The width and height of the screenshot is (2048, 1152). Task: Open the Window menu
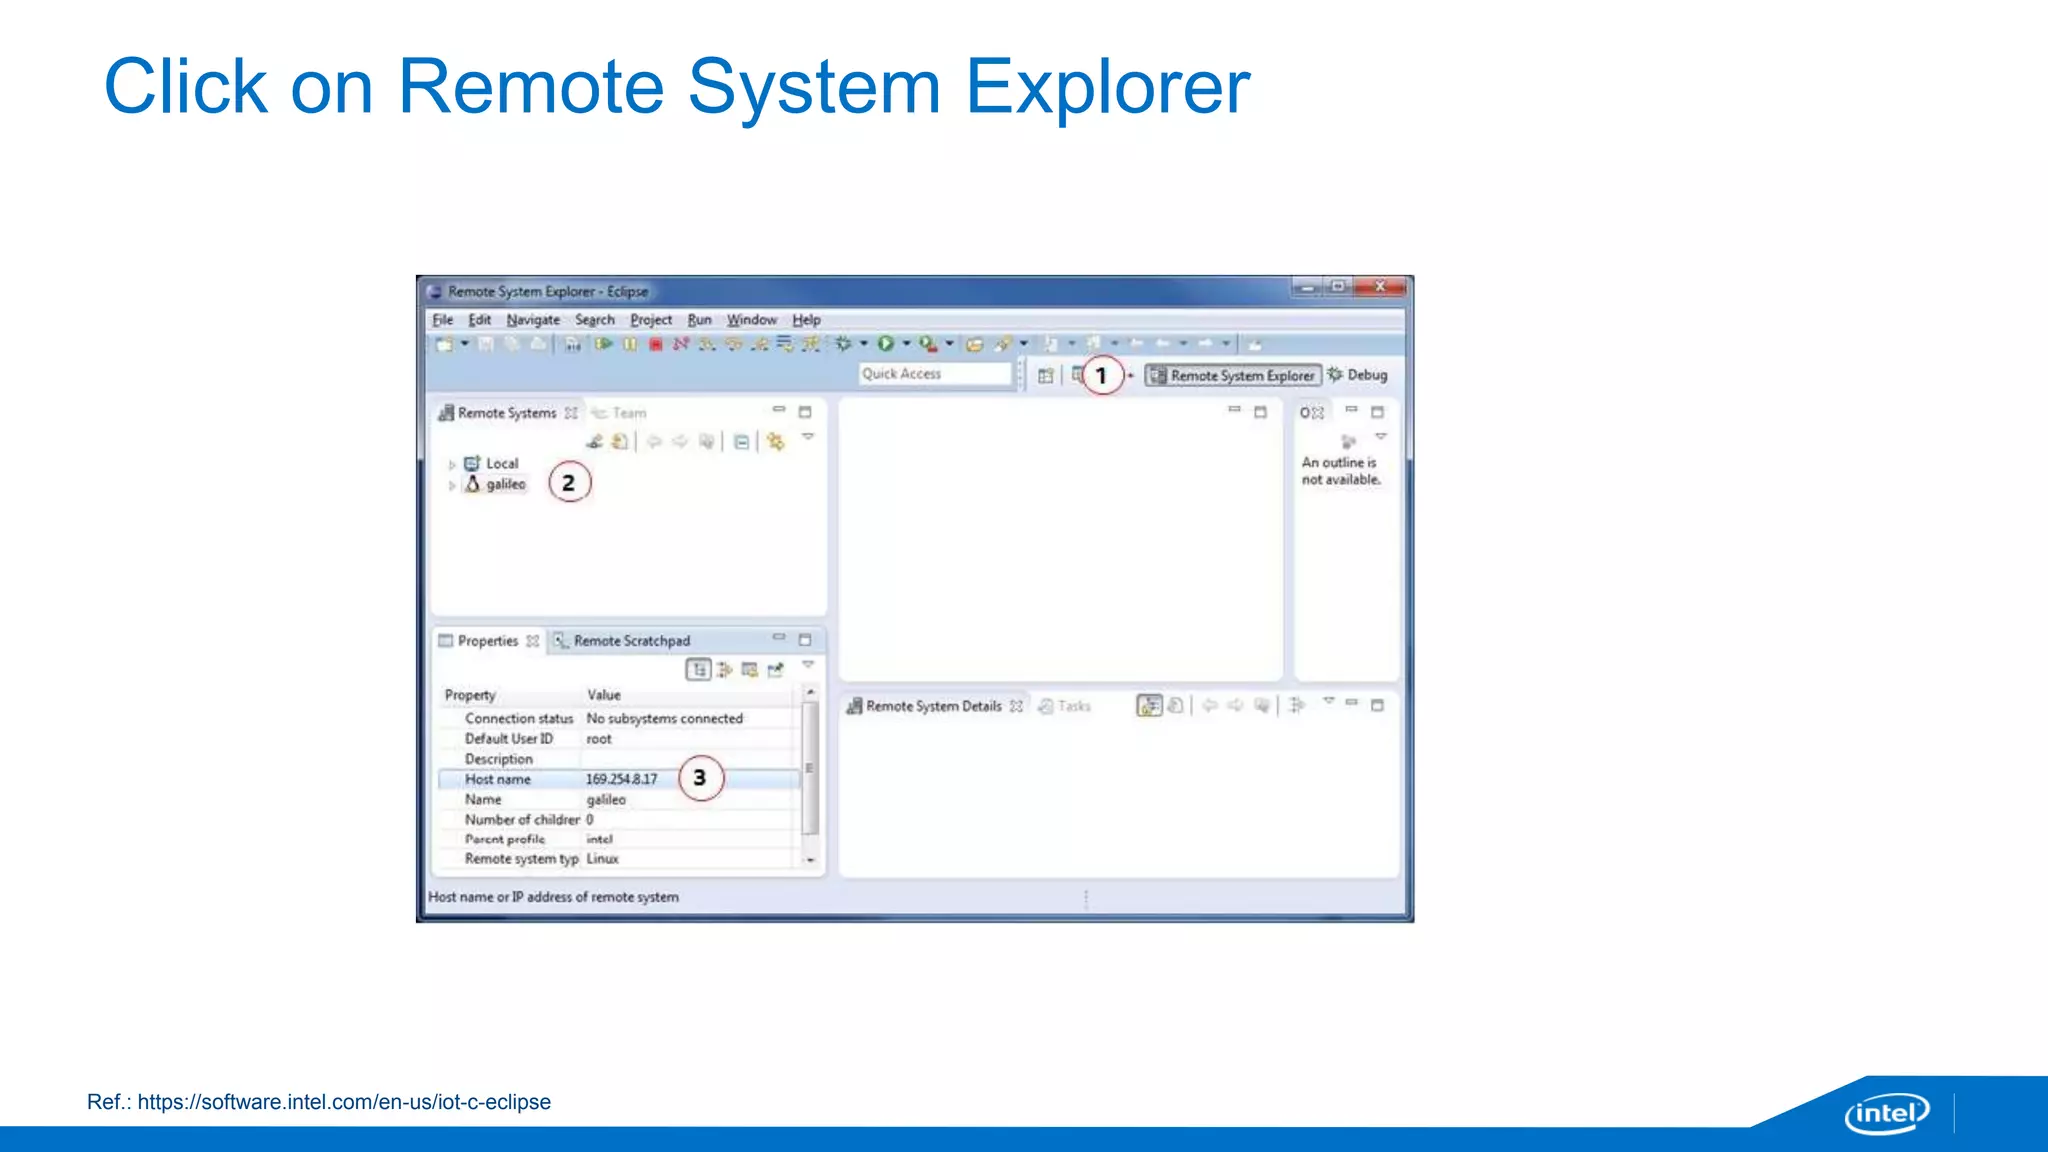point(751,320)
